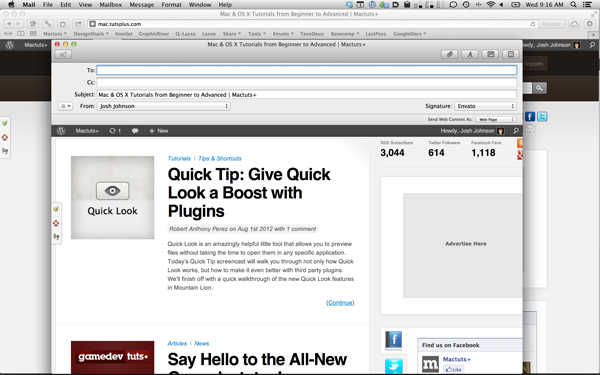Open the Window menu
The width and height of the screenshot is (600, 375).
pyautogui.click(x=200, y=5)
